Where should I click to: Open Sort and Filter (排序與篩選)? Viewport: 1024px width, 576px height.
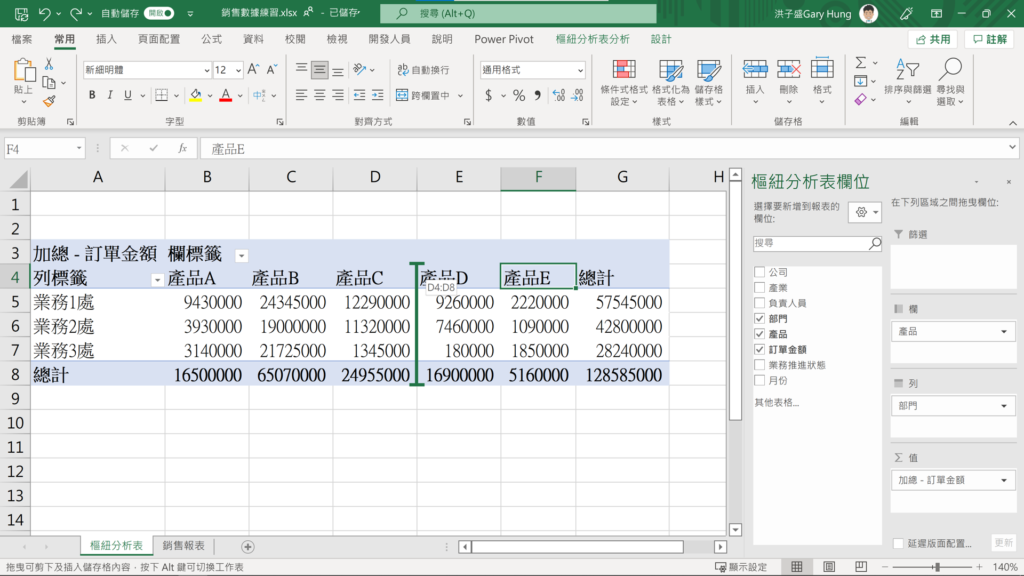(908, 83)
